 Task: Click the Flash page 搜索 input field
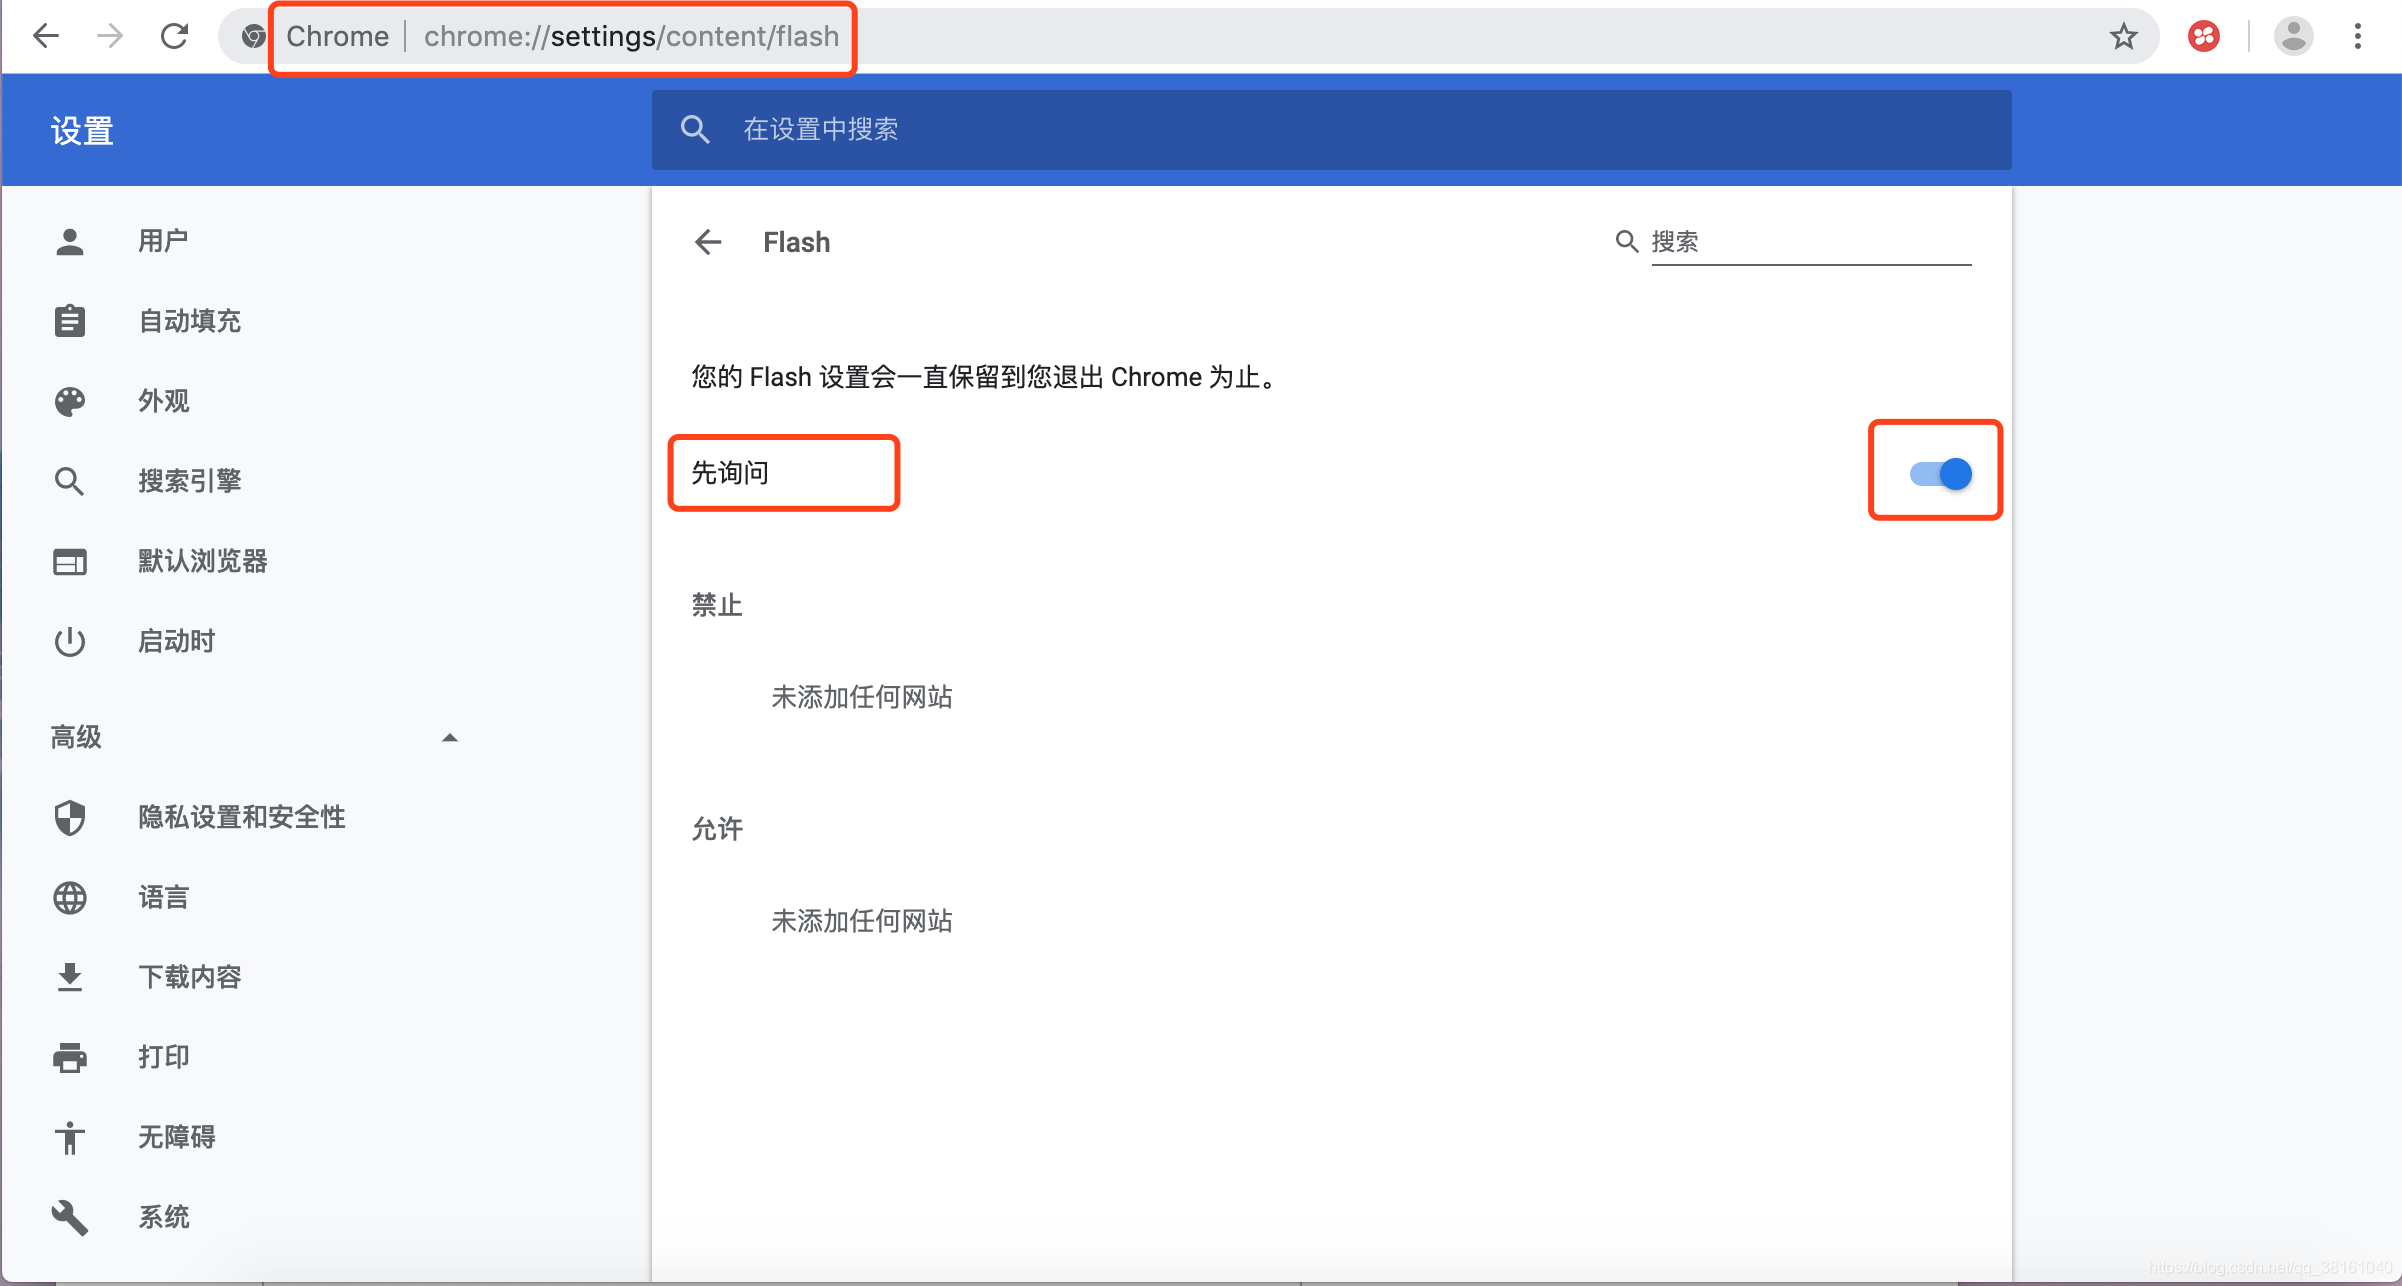coord(1811,243)
